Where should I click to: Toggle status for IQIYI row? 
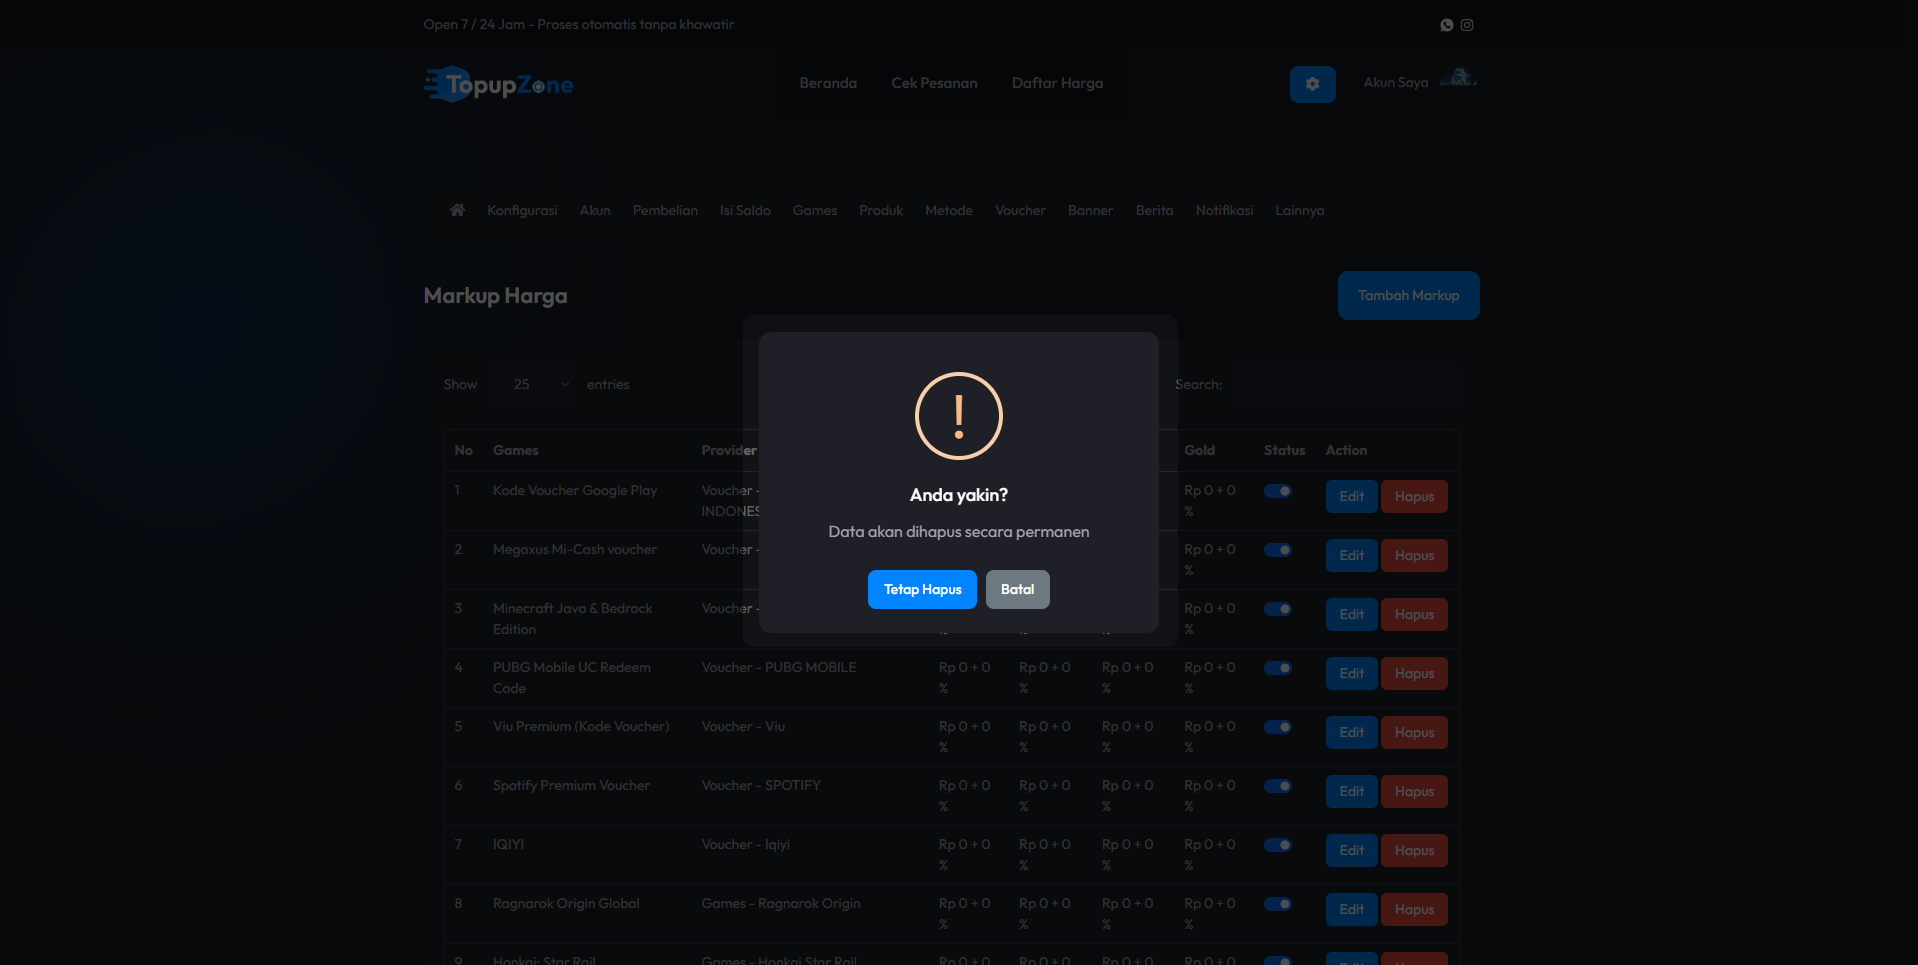[x=1278, y=845]
